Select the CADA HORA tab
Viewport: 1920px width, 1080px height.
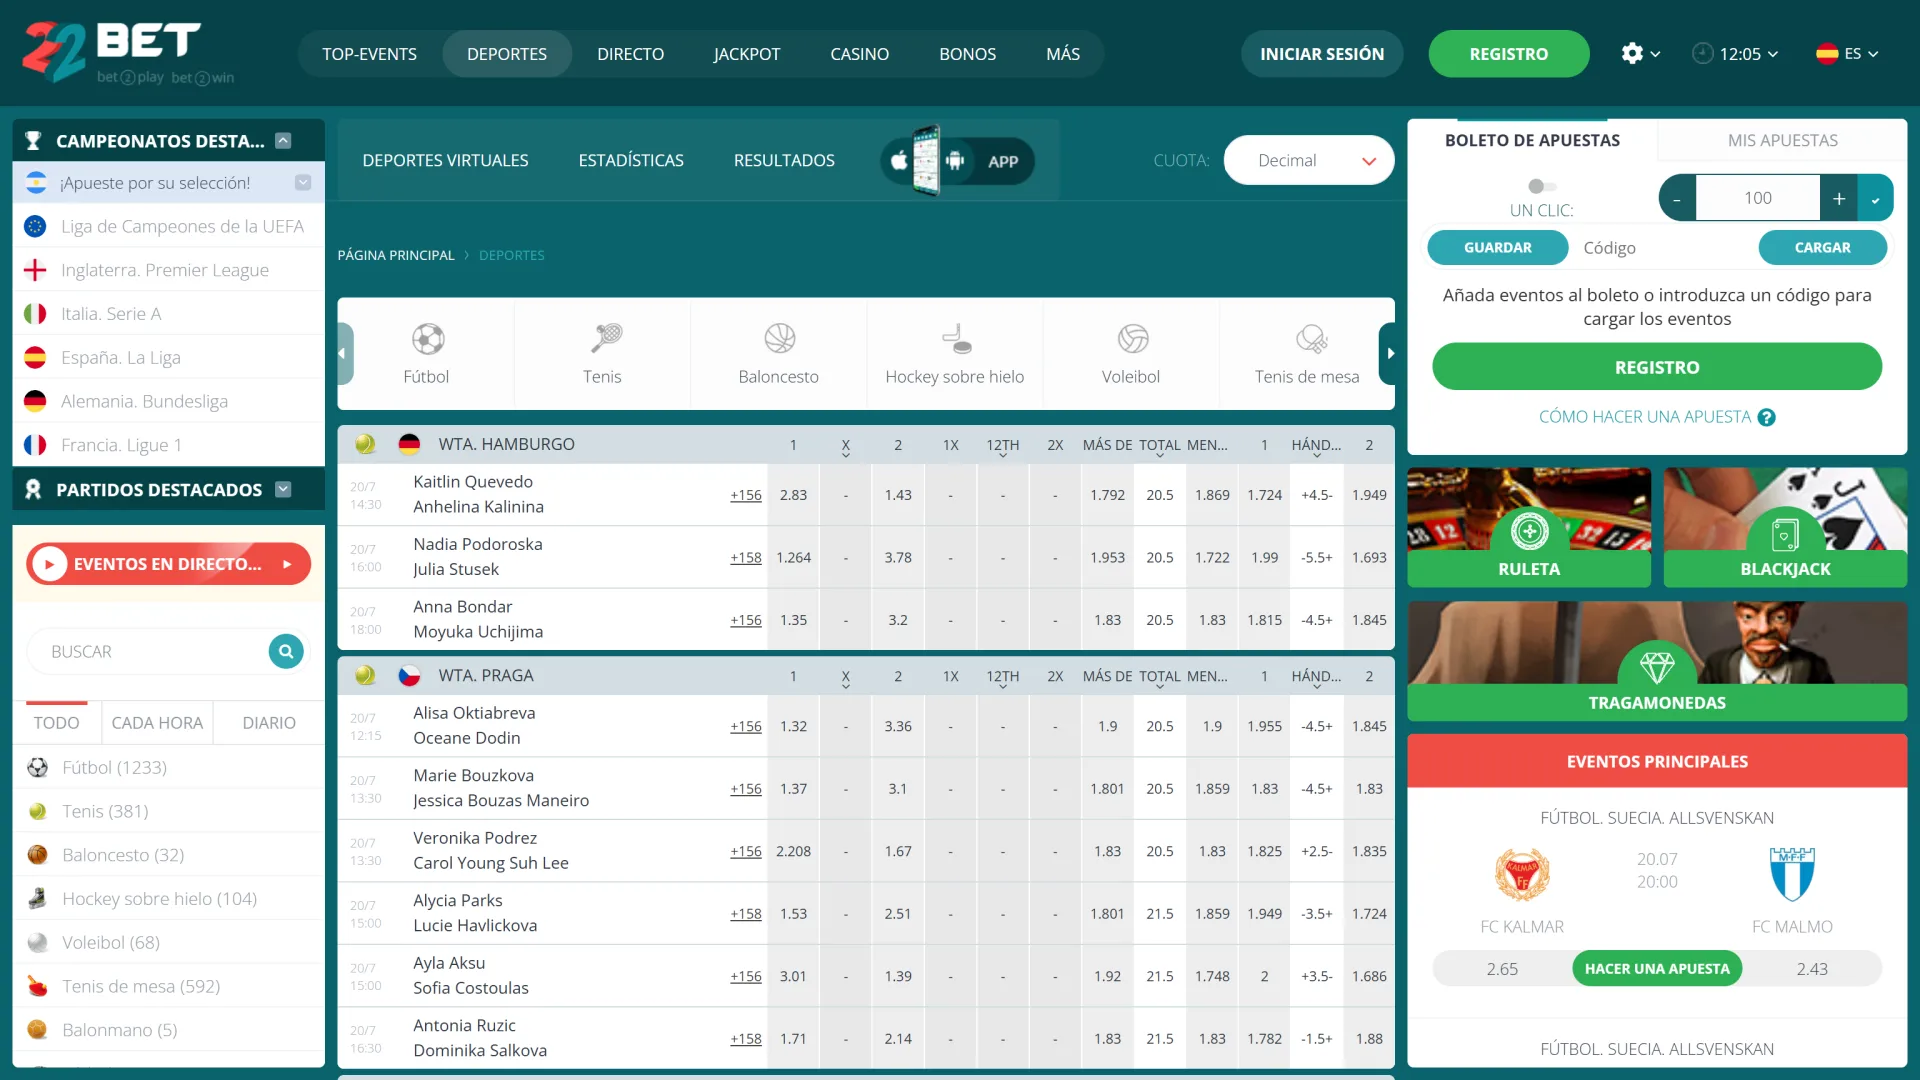157,723
